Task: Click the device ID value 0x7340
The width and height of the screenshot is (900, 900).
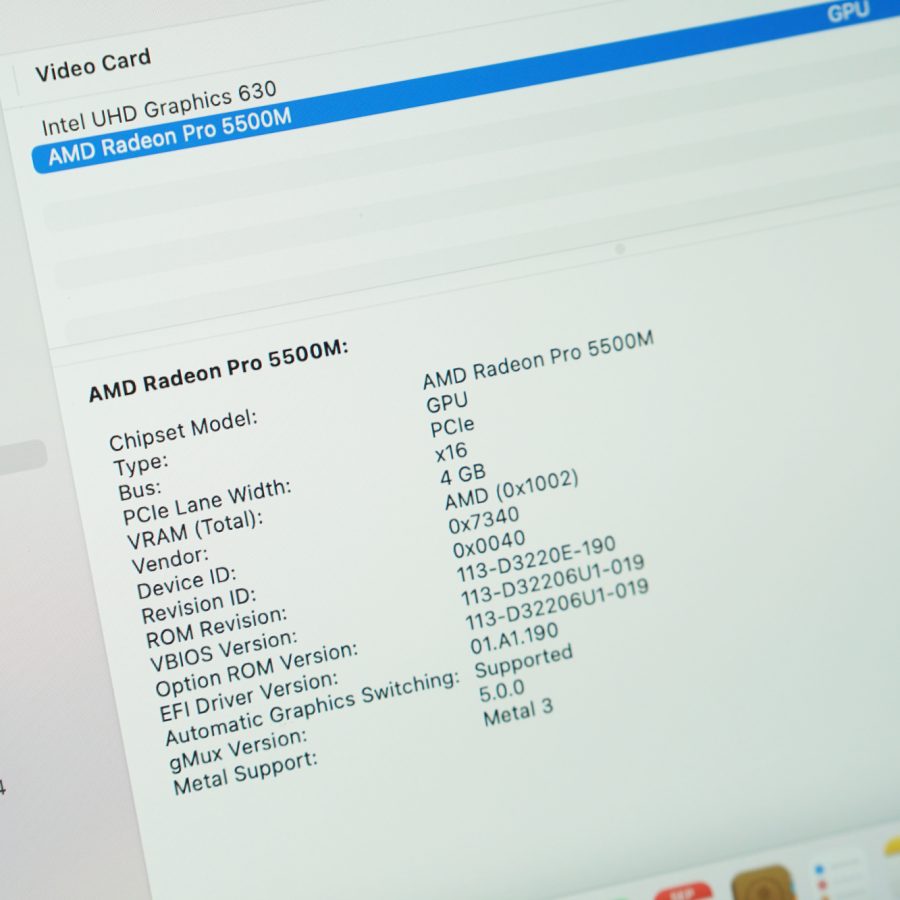Action: coord(484,519)
